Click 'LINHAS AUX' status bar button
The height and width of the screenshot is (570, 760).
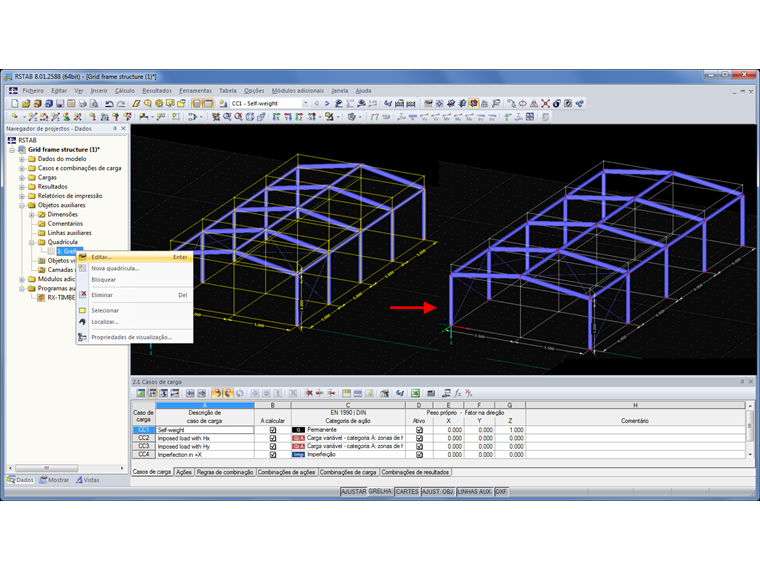(475, 491)
